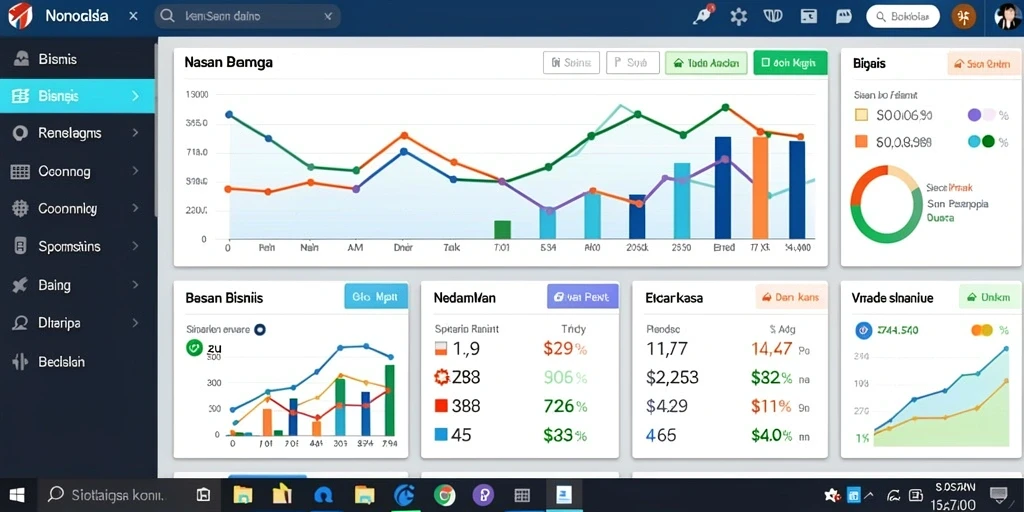Toggle the green check under Sinarien envare
Image resolution: width=1024 pixels, height=512 pixels.
click(x=195, y=348)
